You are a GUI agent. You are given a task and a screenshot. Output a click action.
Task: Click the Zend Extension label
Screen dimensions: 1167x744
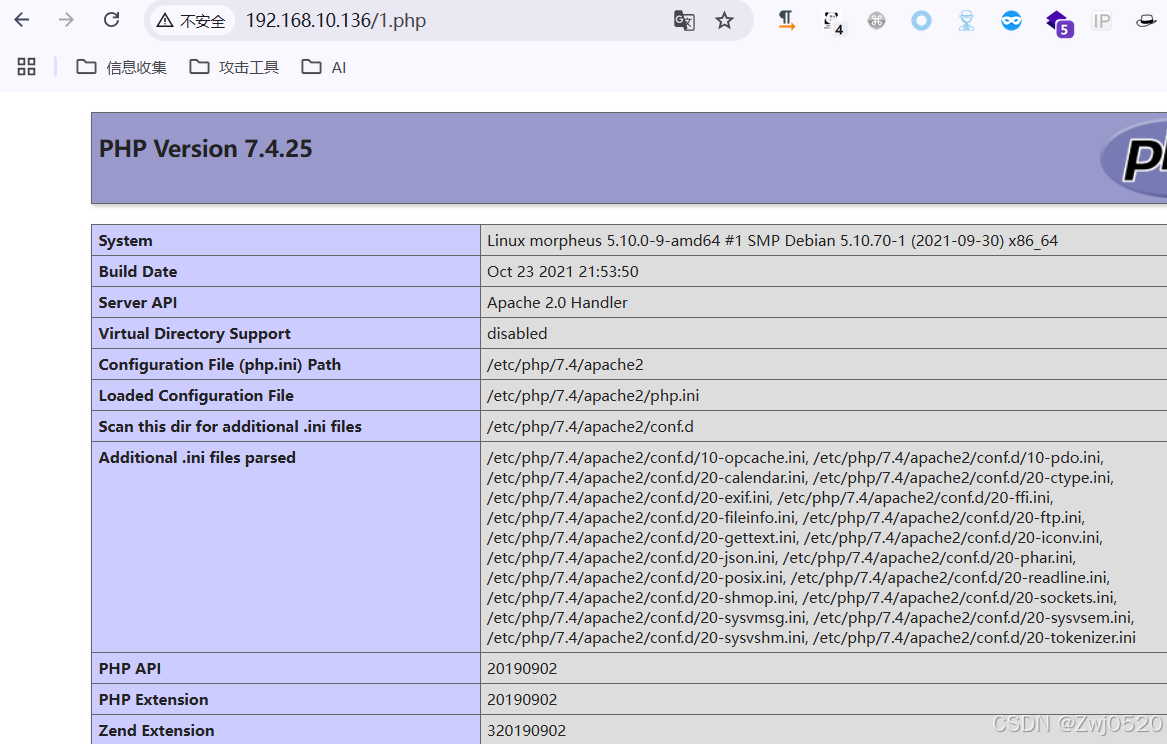click(x=156, y=731)
